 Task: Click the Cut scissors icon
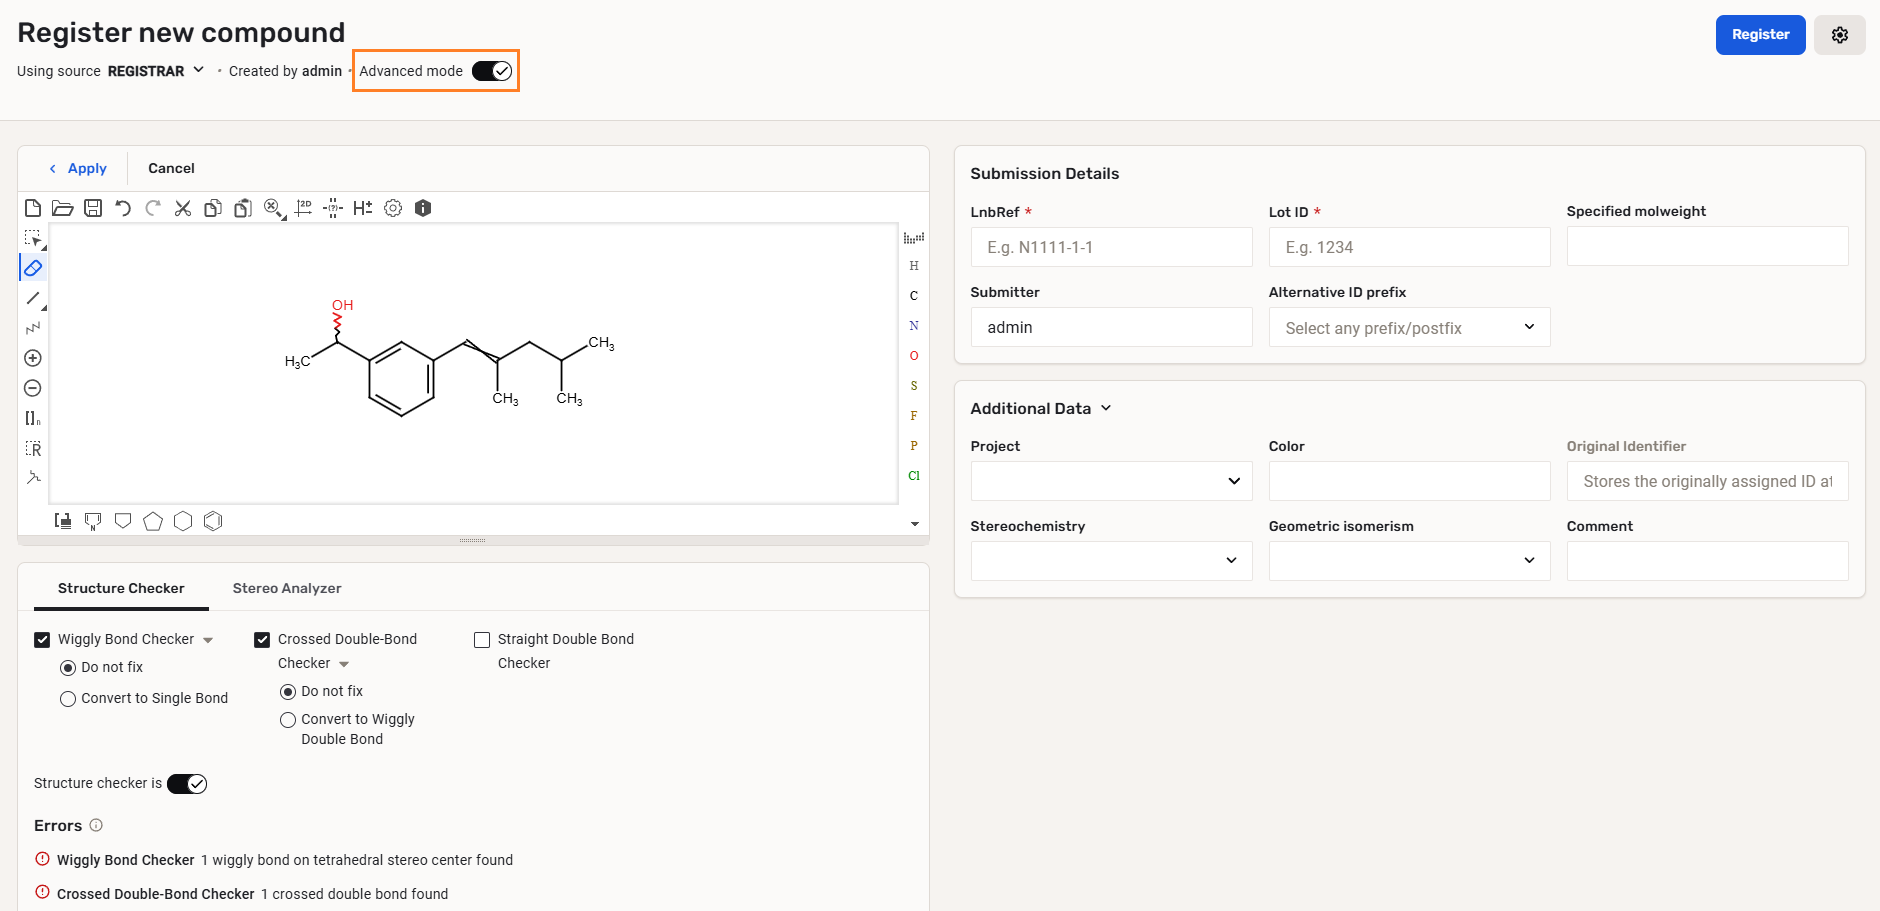183,208
